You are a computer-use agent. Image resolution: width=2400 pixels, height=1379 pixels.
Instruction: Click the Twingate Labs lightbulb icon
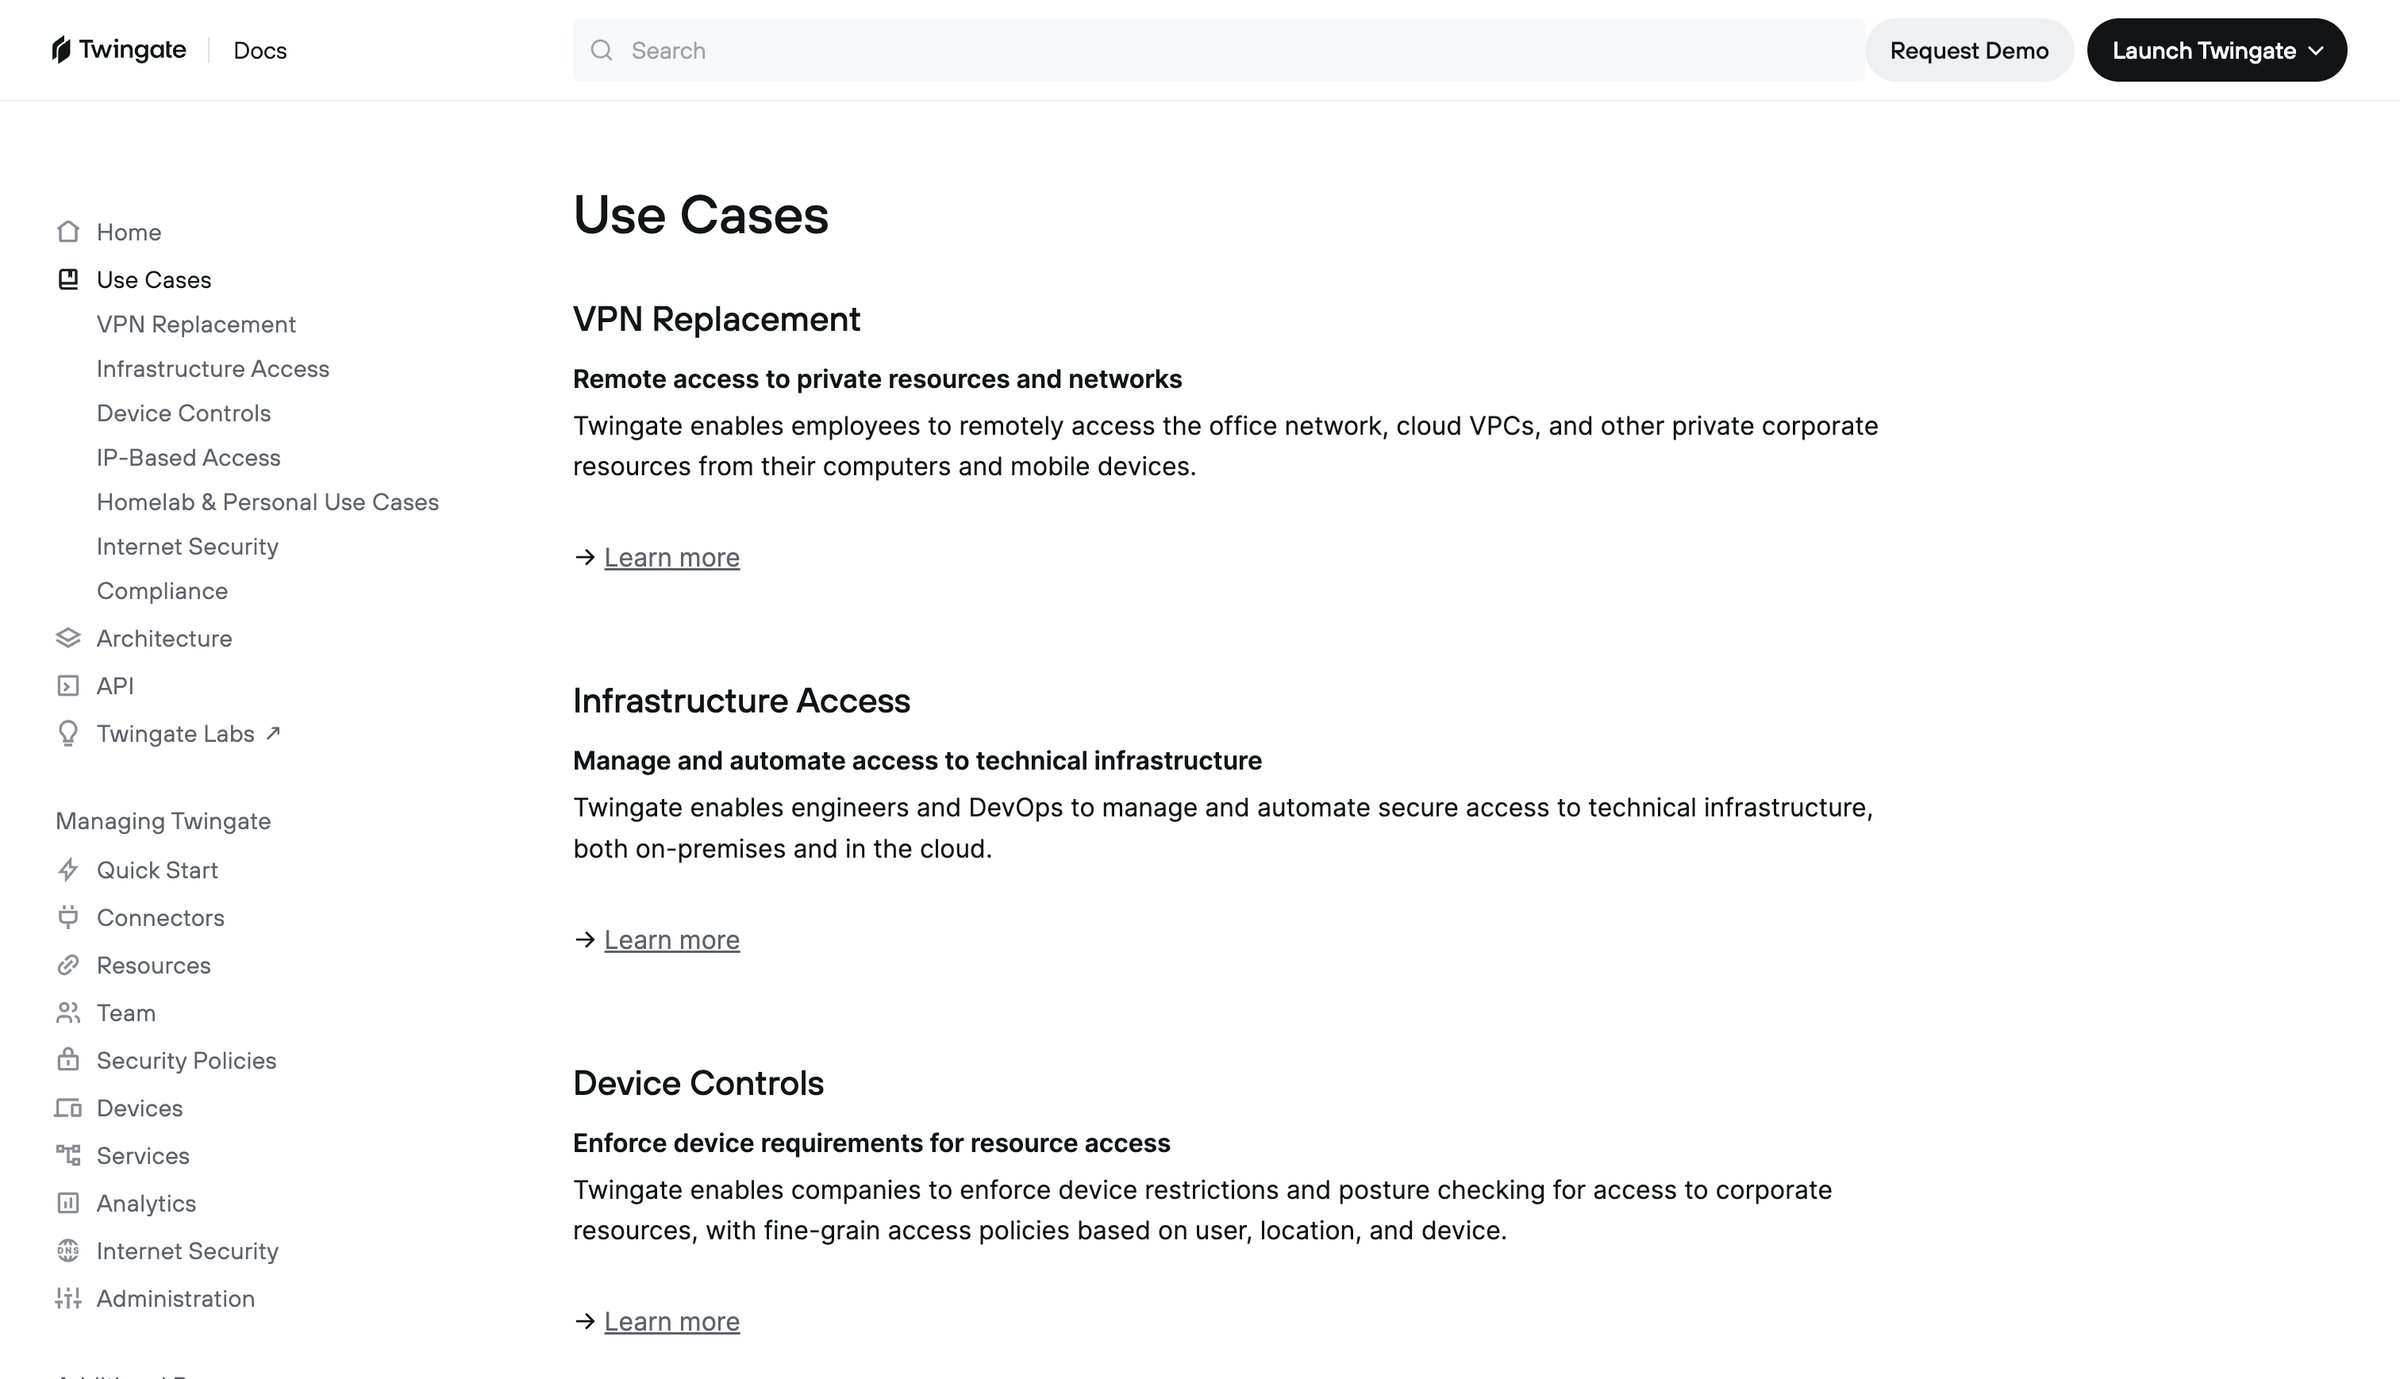(68, 734)
